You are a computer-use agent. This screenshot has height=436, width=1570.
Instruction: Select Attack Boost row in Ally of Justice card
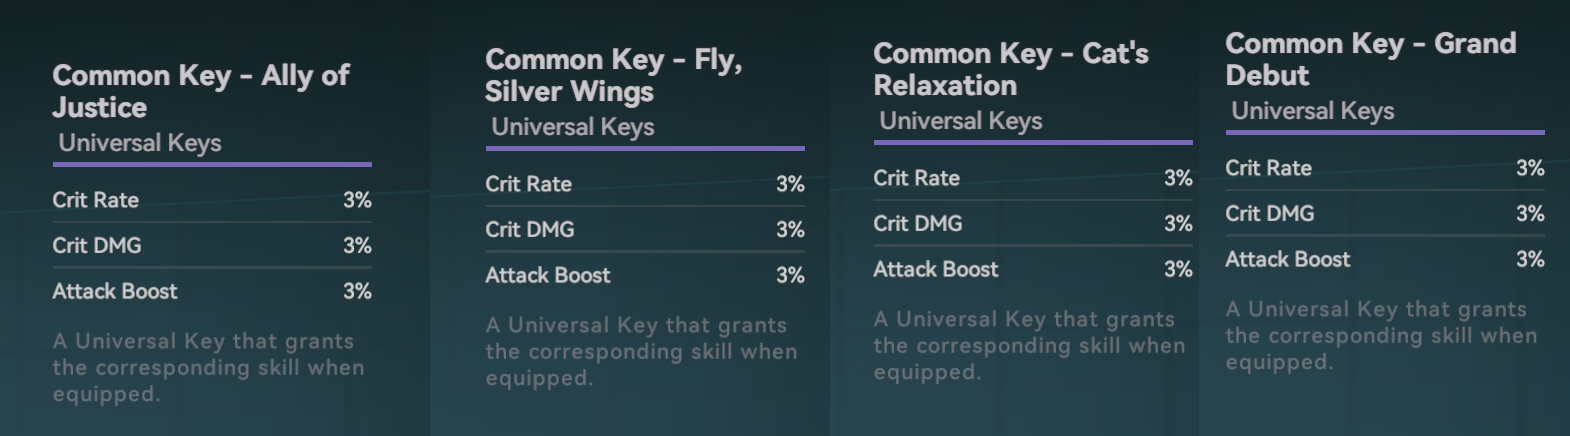212,291
